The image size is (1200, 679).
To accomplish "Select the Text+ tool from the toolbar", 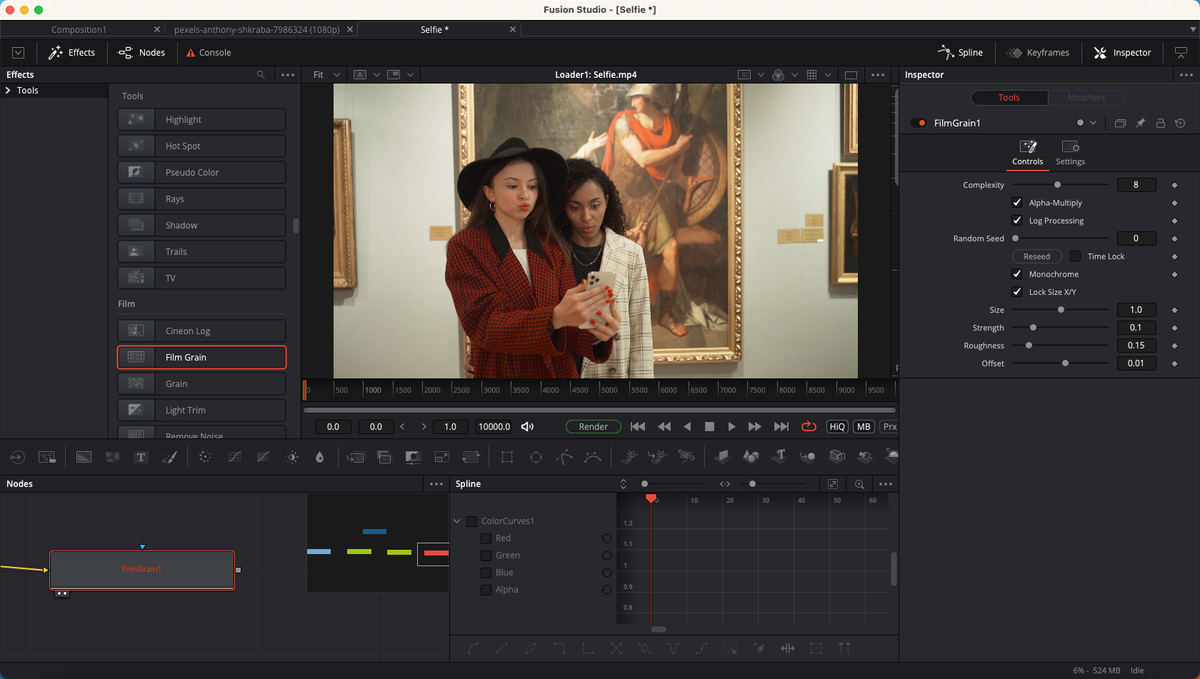I will pos(141,457).
